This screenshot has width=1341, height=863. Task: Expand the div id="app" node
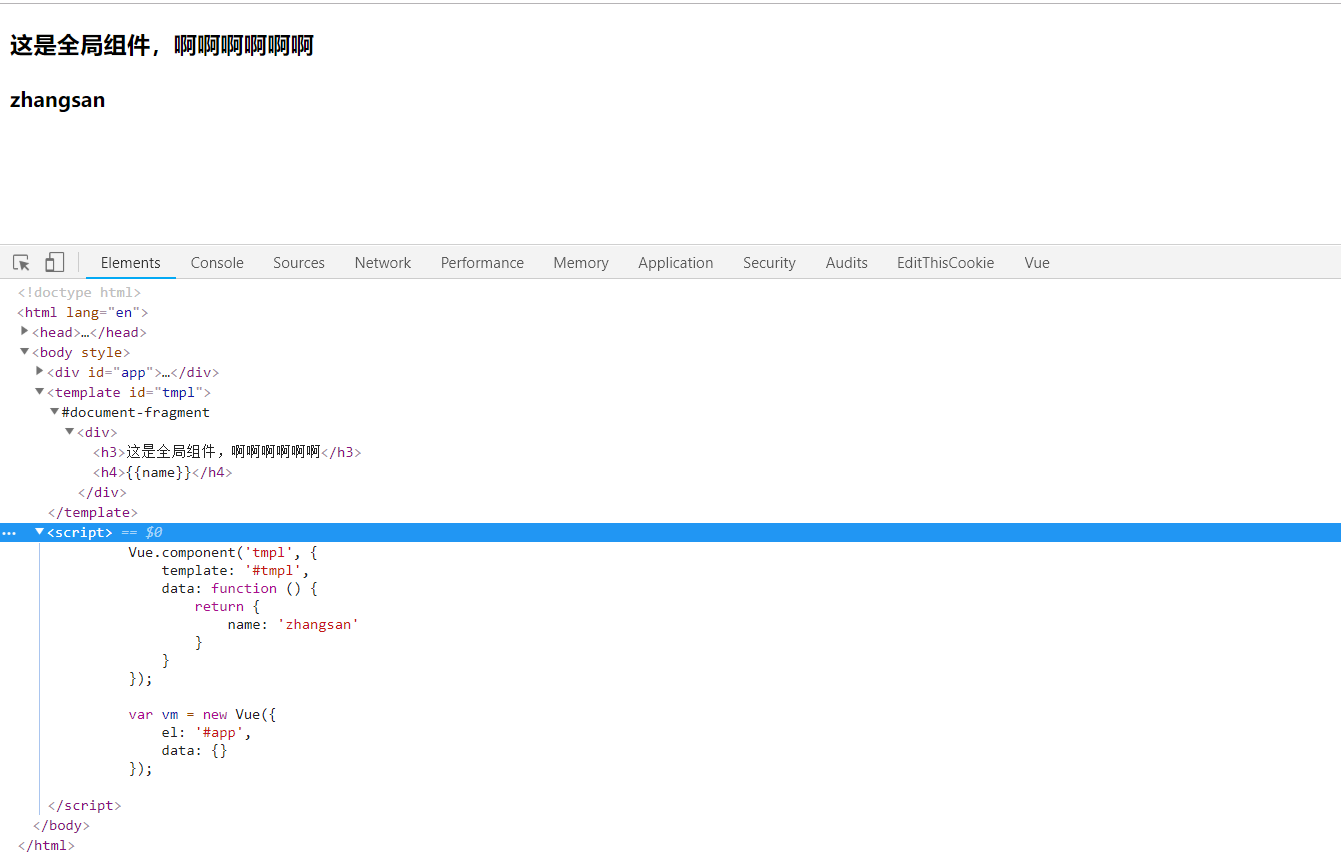[x=40, y=371]
